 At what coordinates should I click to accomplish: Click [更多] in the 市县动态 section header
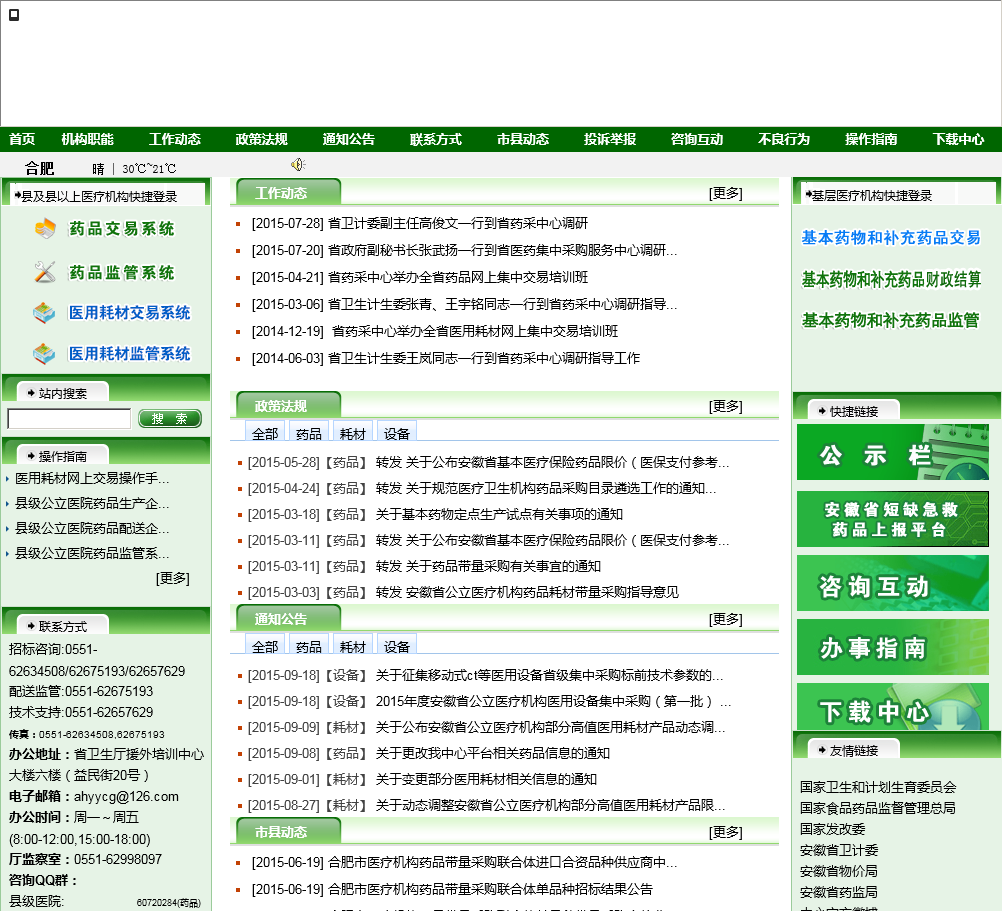725,832
